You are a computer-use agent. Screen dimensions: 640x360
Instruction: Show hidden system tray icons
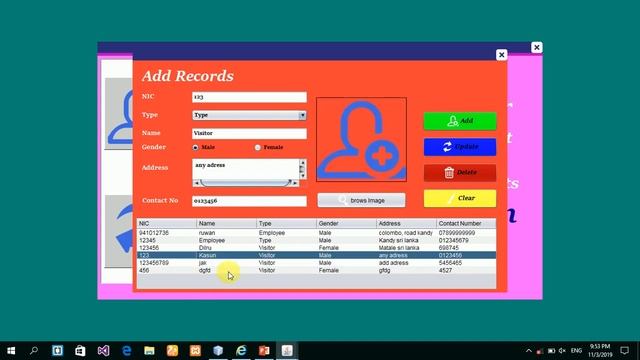529,351
